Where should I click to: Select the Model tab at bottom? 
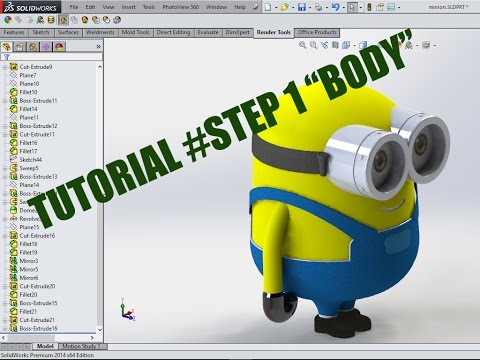[45, 346]
